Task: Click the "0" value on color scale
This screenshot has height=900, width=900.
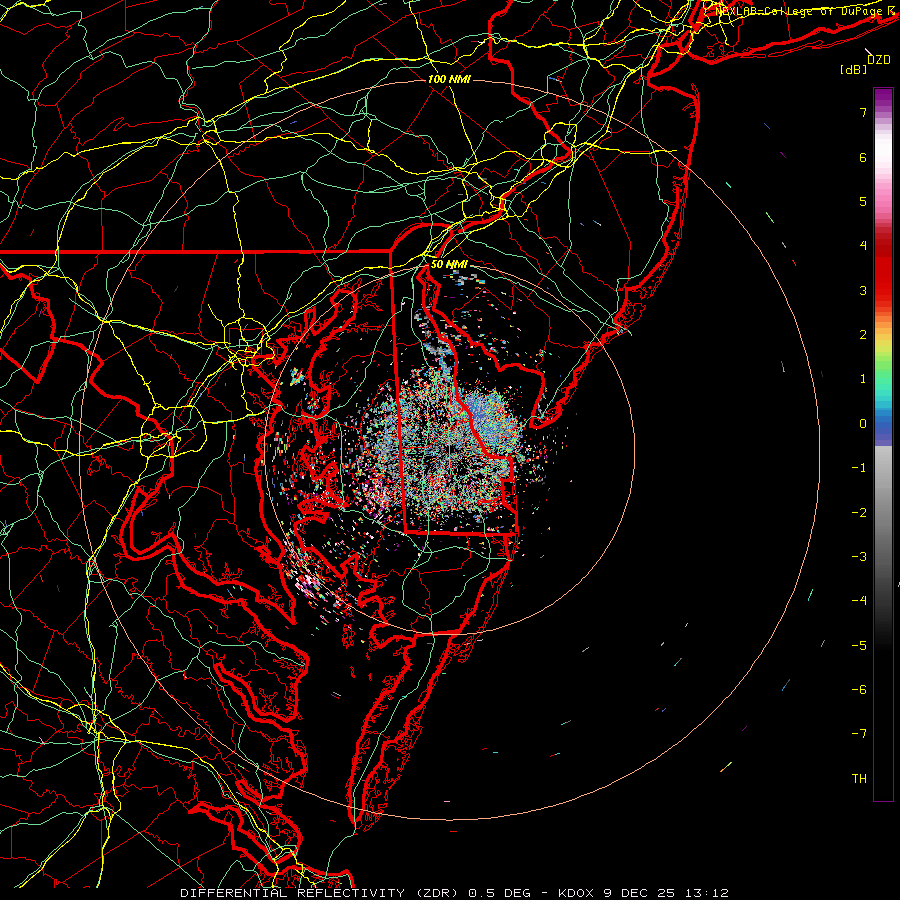Action: coord(863,424)
